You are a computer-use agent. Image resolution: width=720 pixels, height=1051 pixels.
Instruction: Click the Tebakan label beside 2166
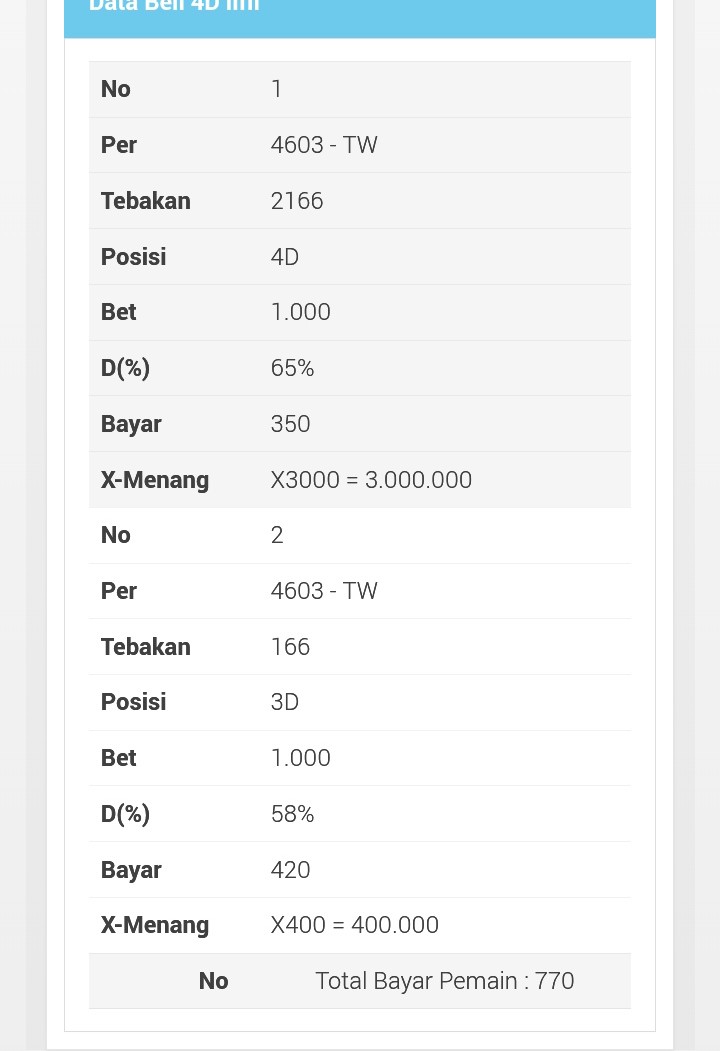[145, 201]
